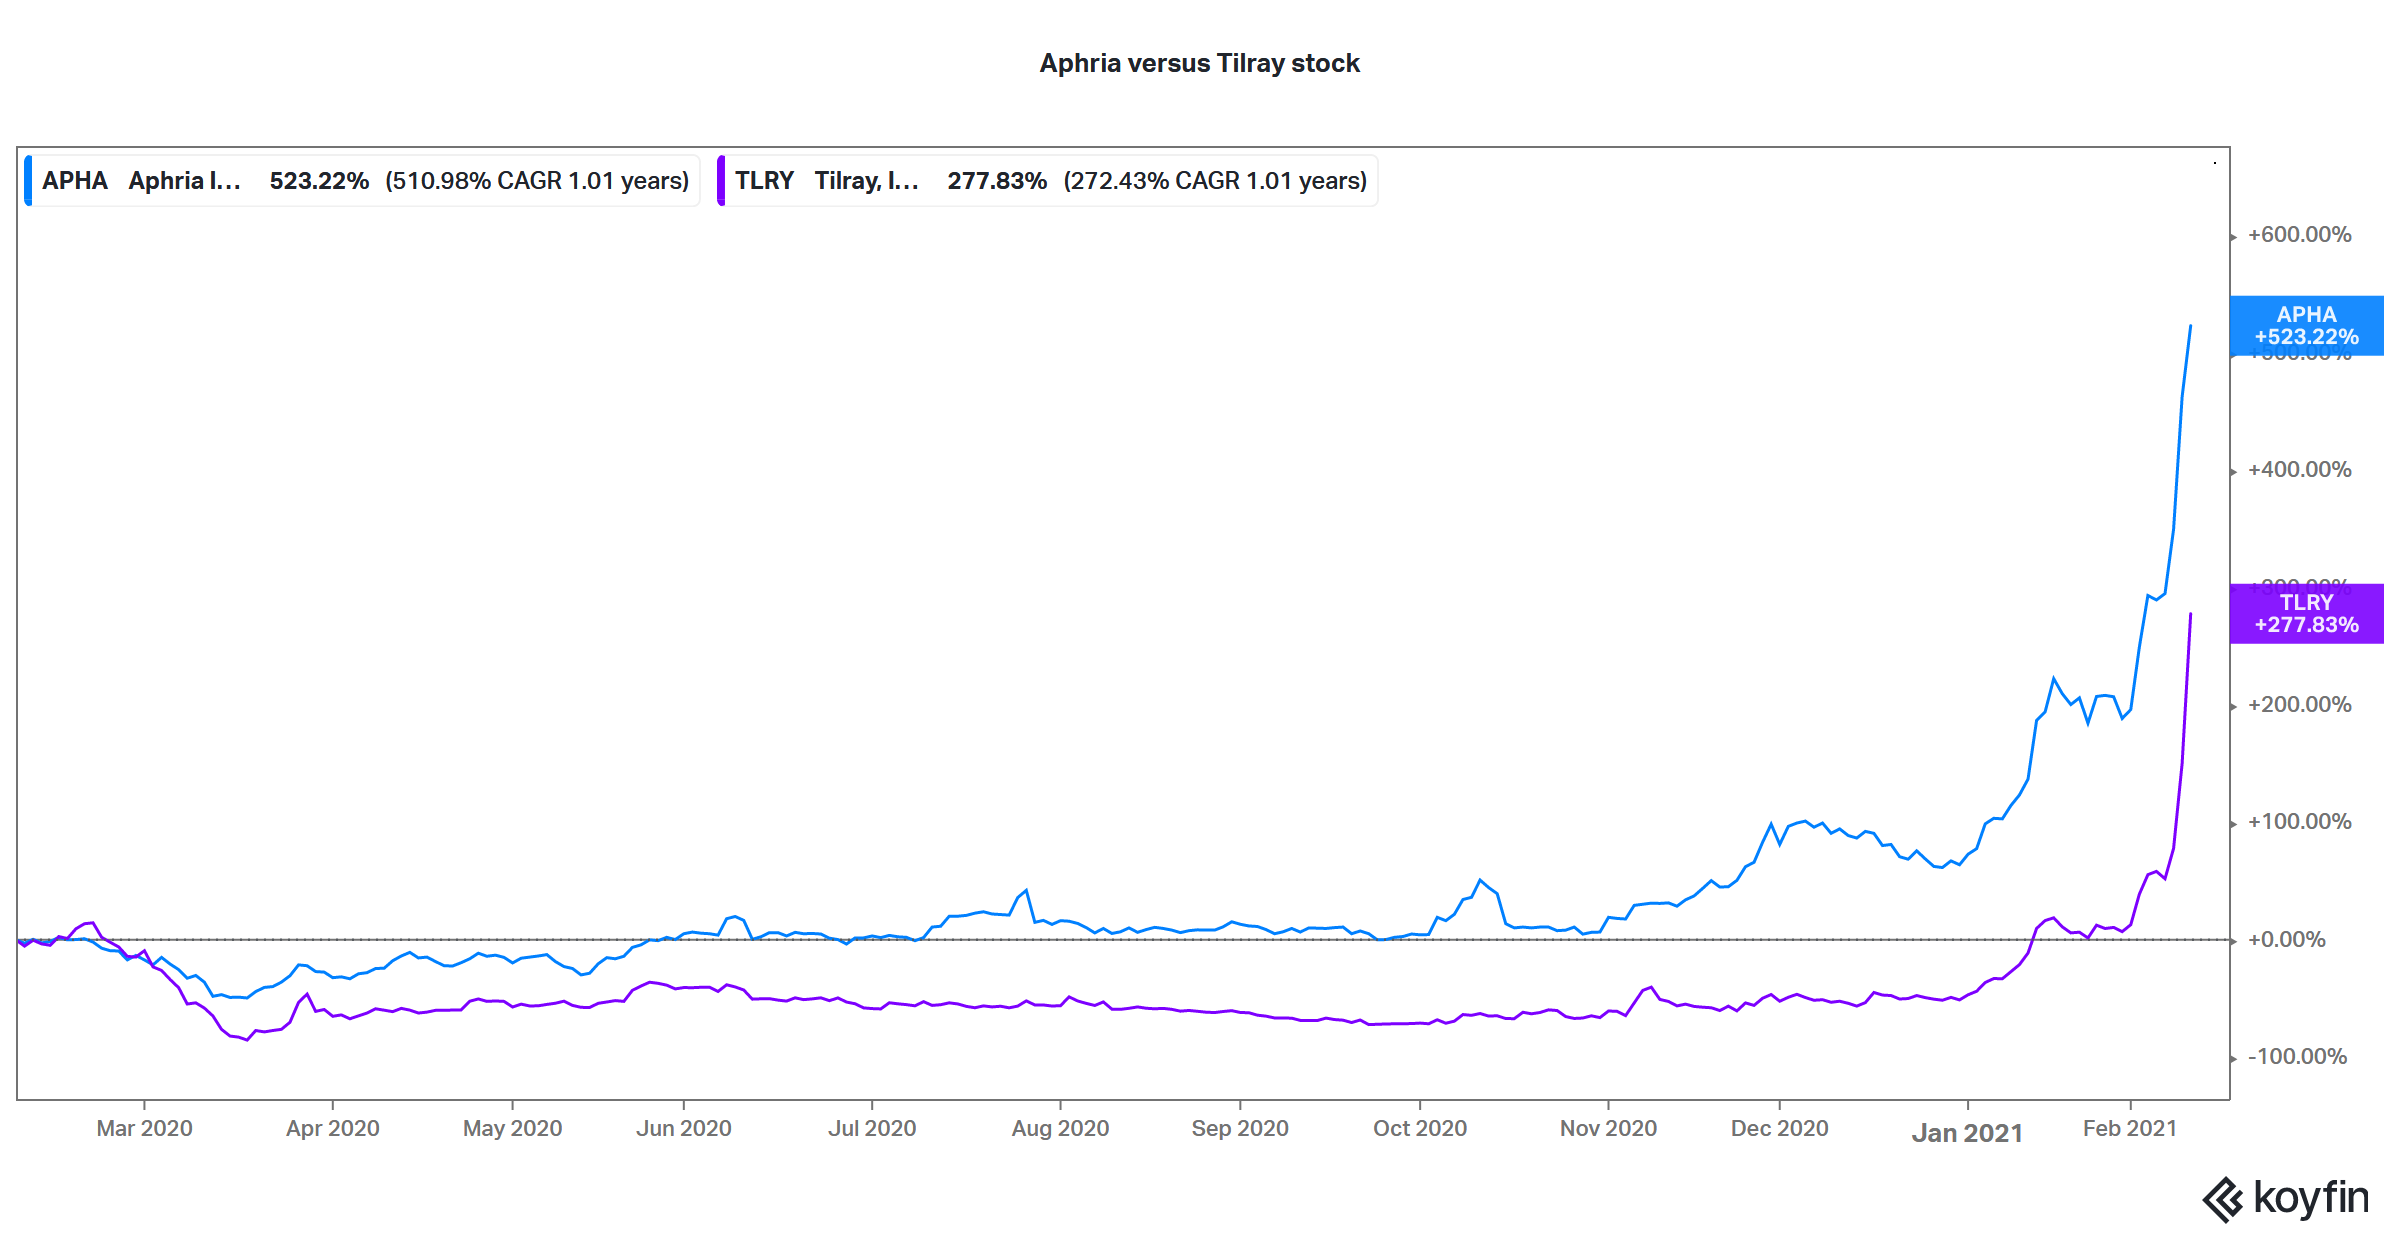Click the Feb 2021 date label
This screenshot has height=1240, width=2400.
(2130, 1128)
